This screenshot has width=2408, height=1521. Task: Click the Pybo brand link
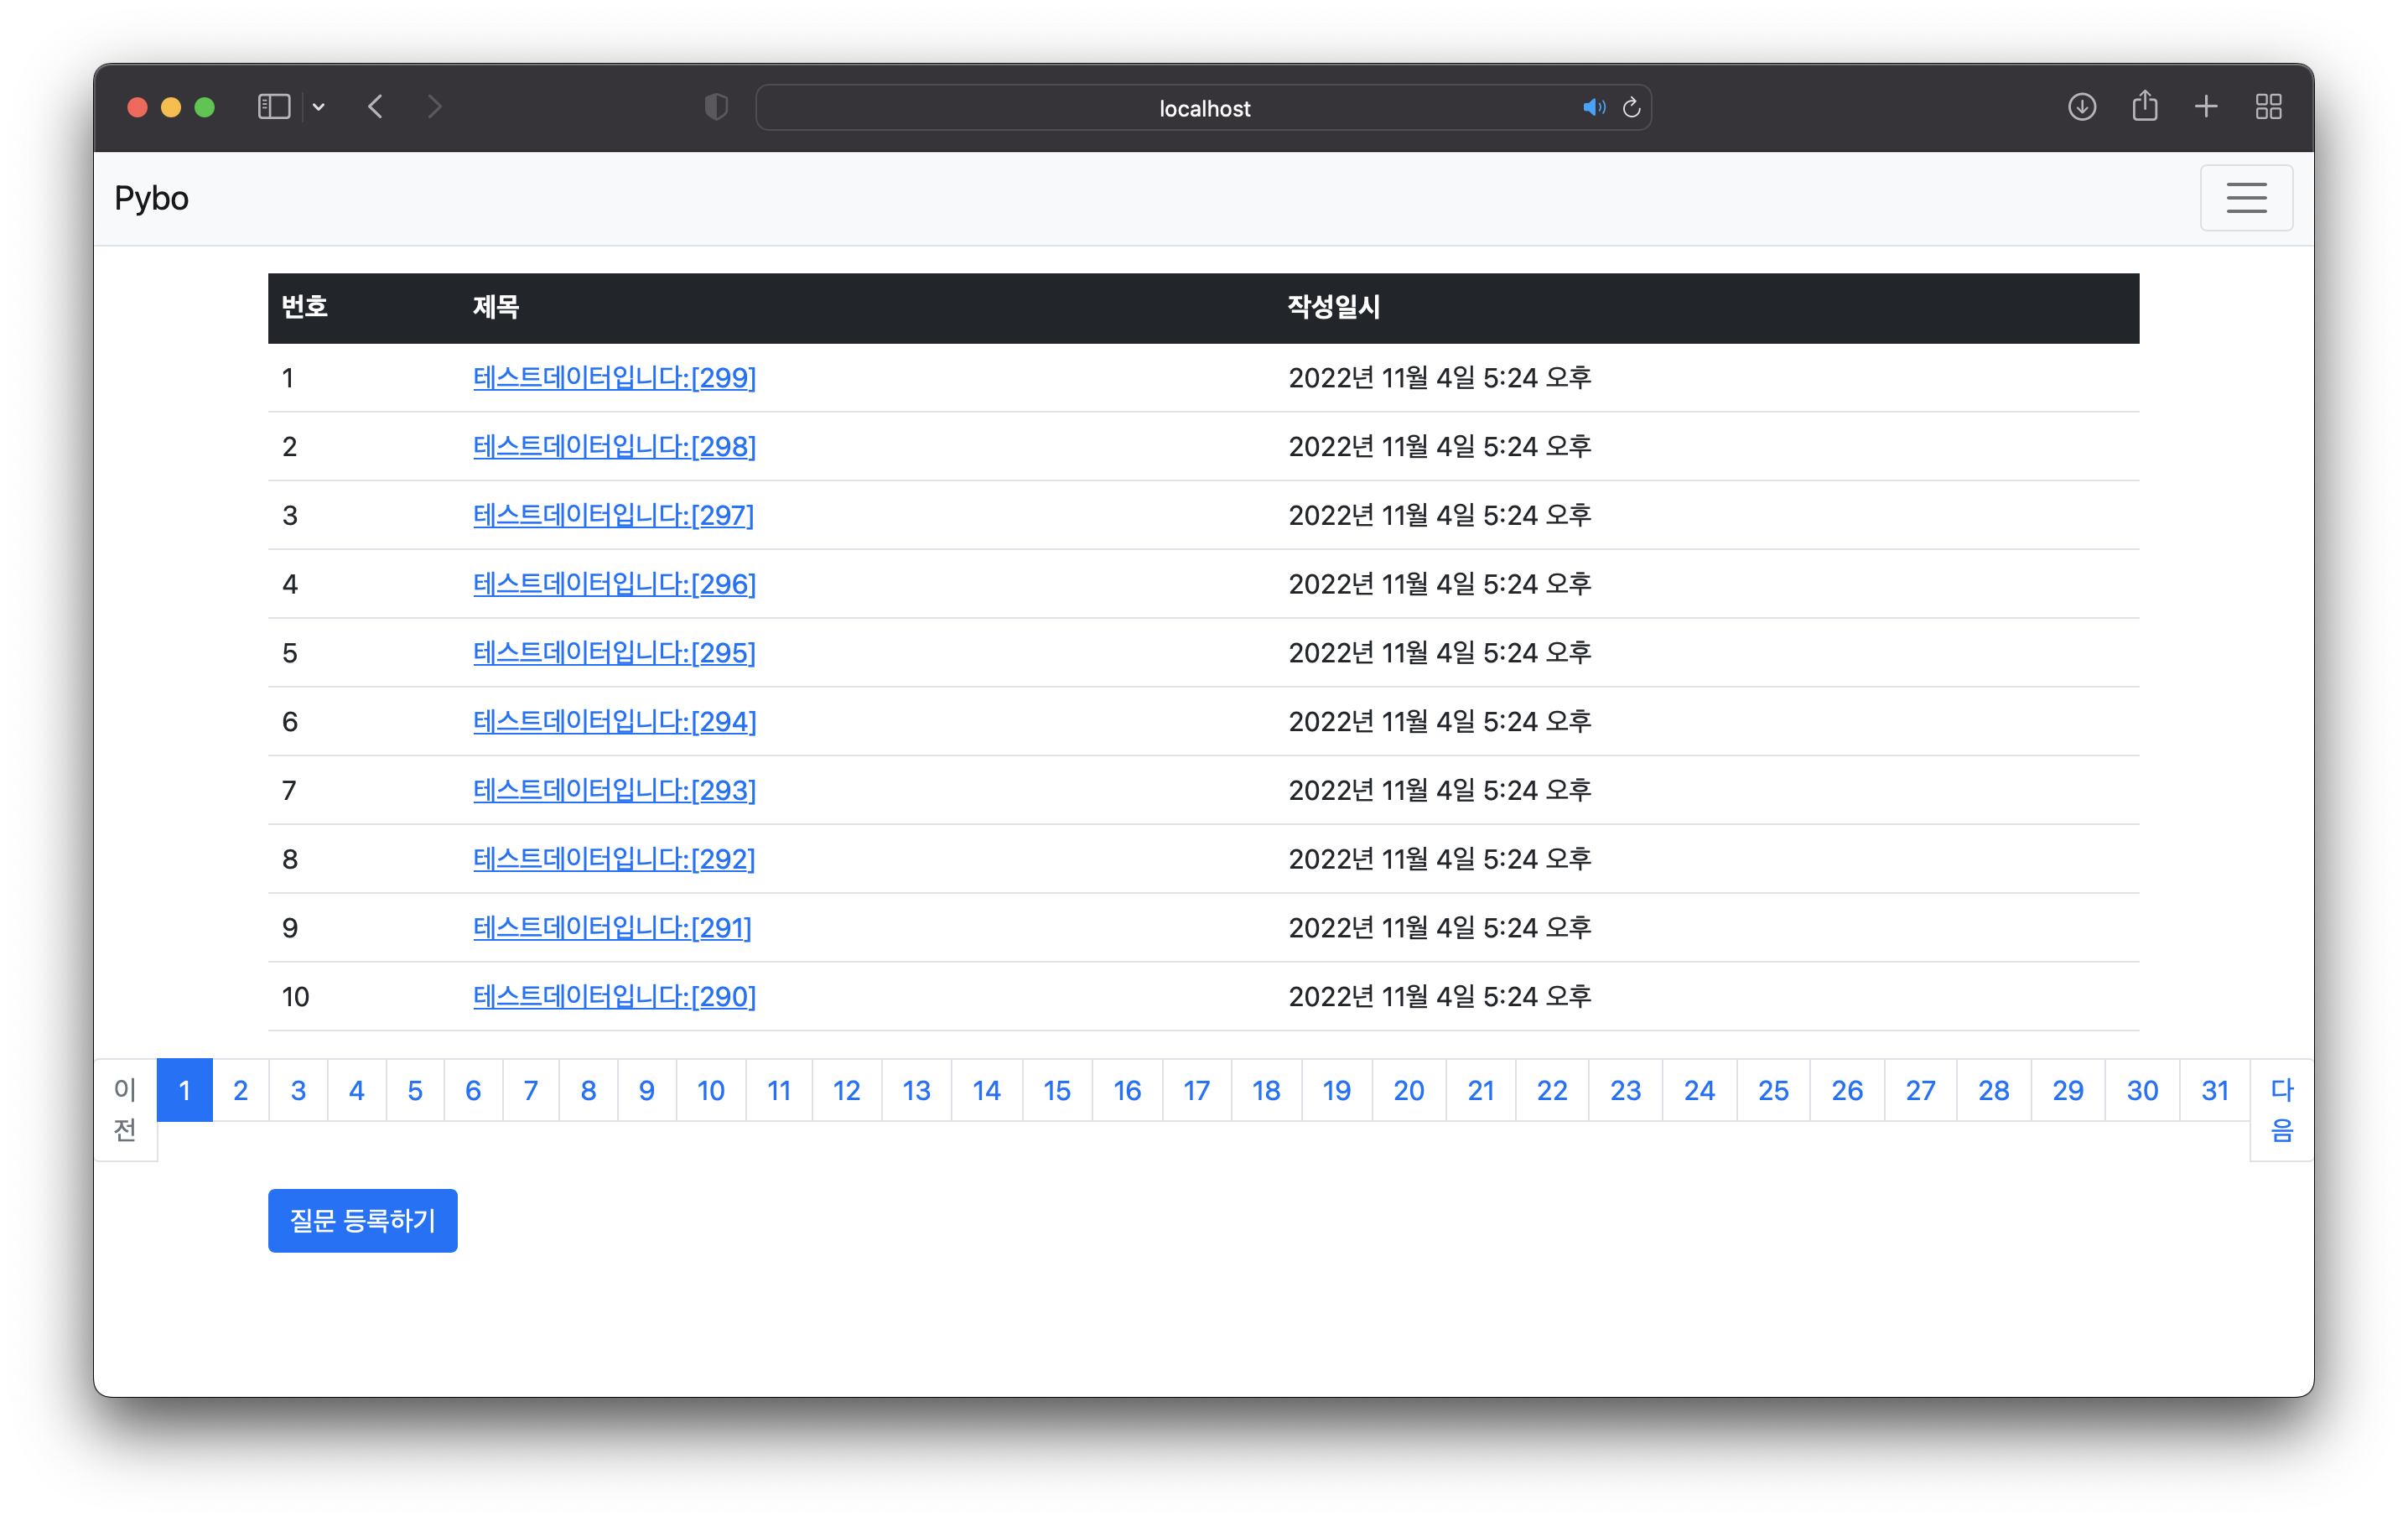pos(151,198)
